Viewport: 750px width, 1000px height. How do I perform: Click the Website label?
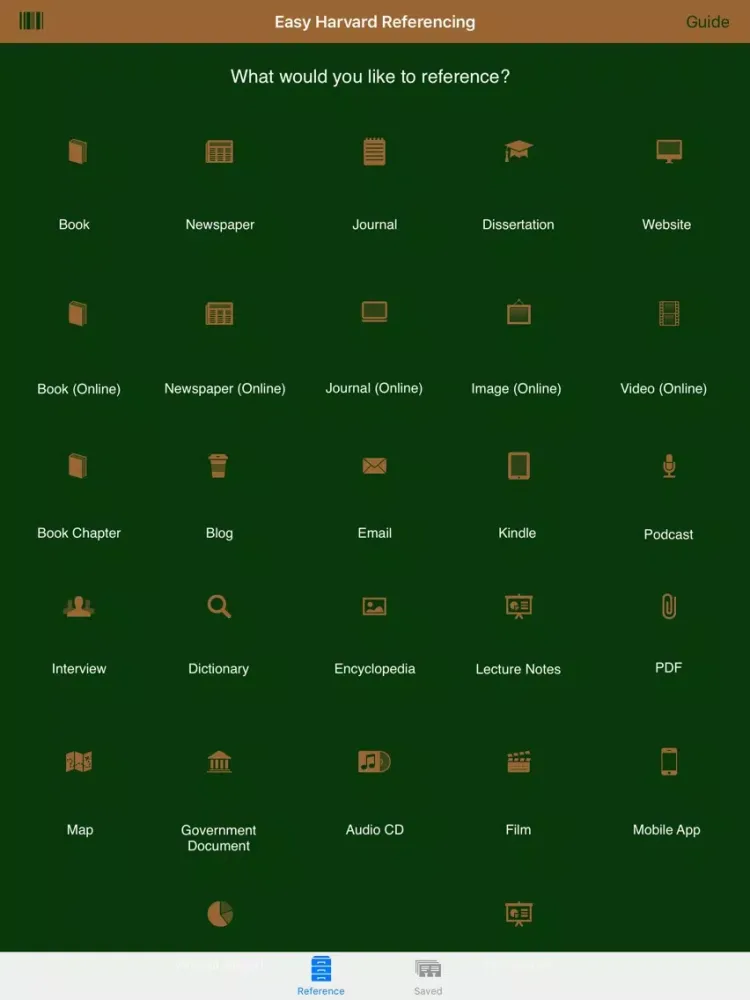[666, 224]
